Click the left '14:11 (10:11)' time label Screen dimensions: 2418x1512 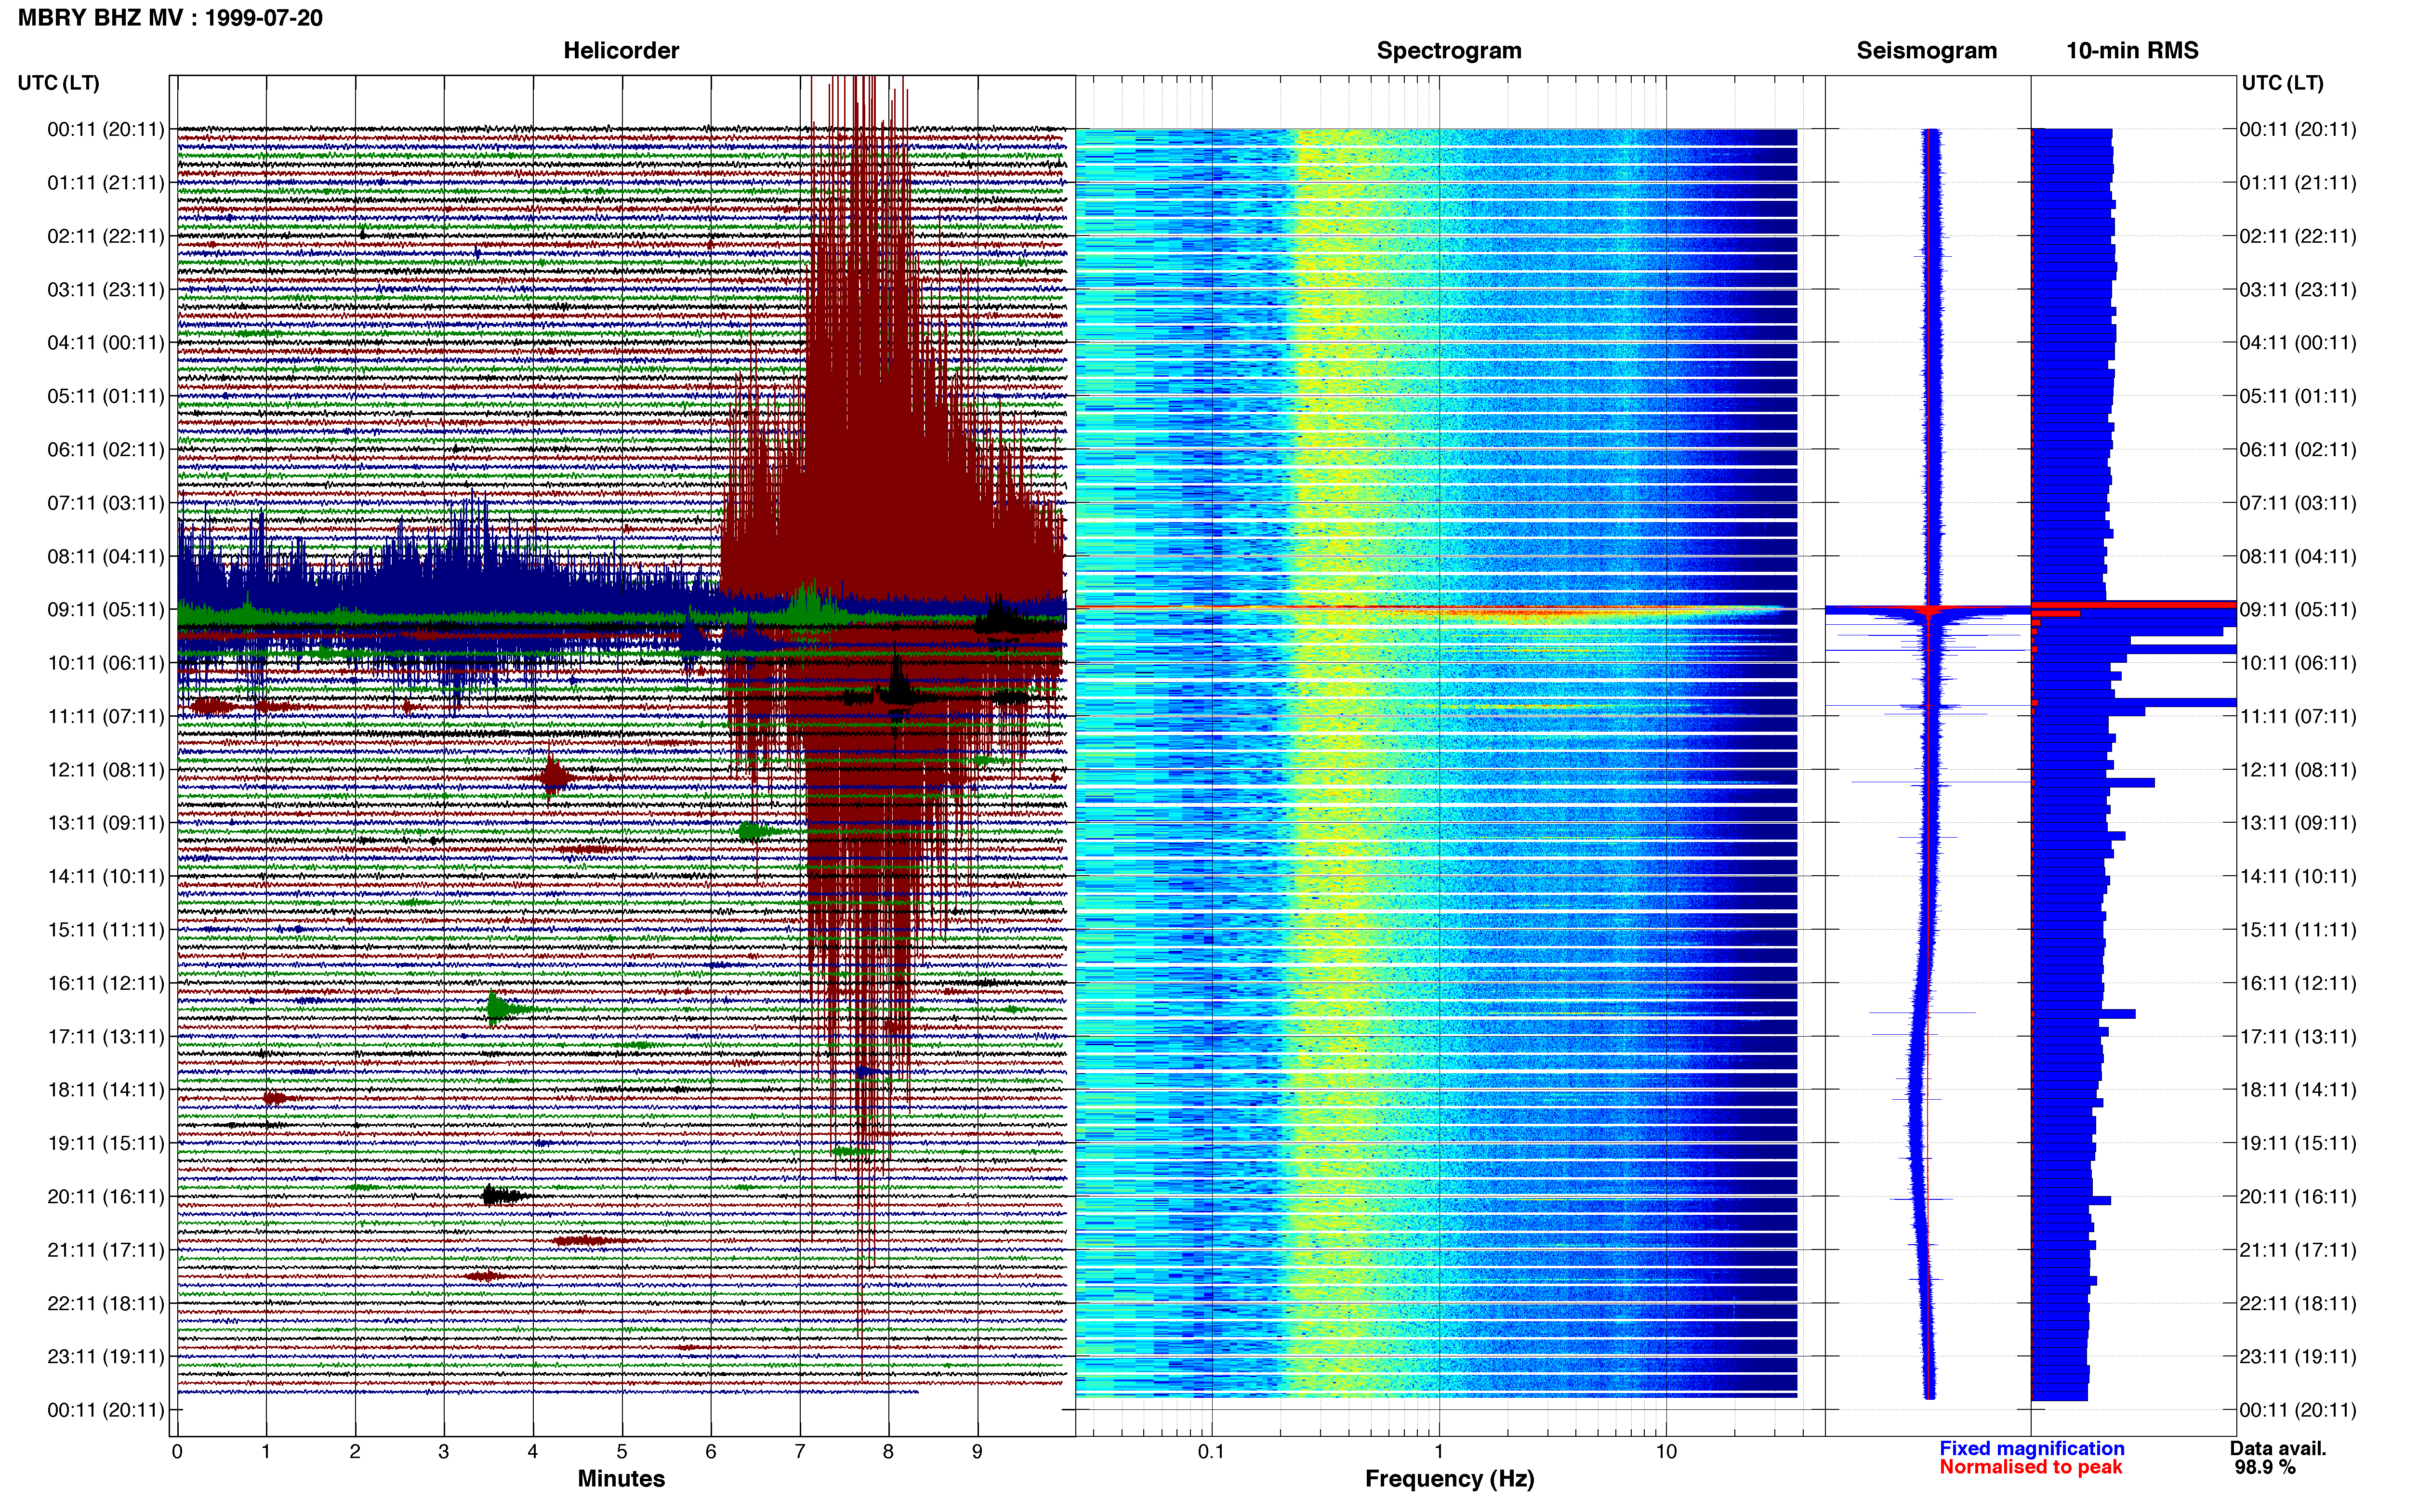pos(106,877)
